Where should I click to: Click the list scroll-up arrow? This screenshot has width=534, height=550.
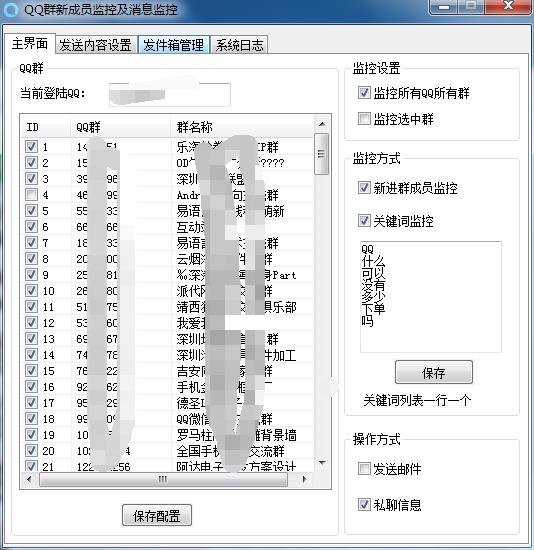pyautogui.click(x=322, y=124)
